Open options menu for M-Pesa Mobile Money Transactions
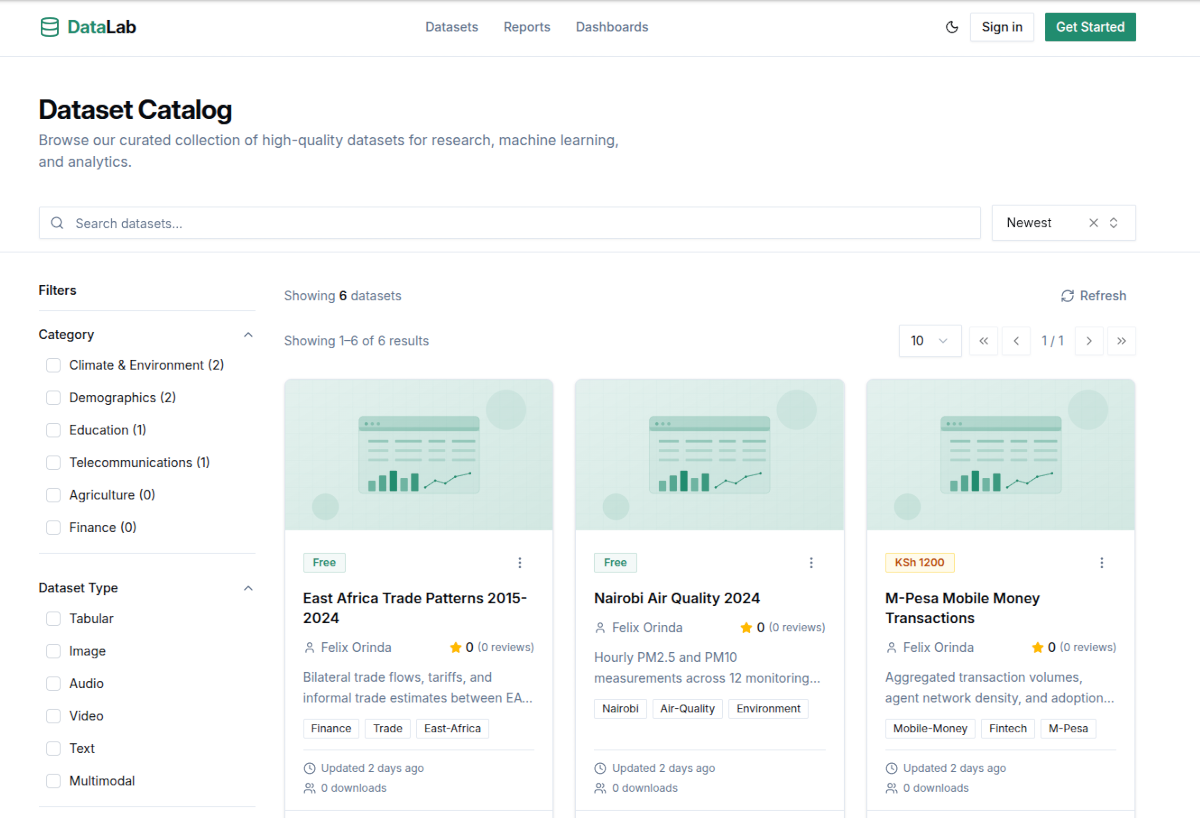 tap(1102, 563)
